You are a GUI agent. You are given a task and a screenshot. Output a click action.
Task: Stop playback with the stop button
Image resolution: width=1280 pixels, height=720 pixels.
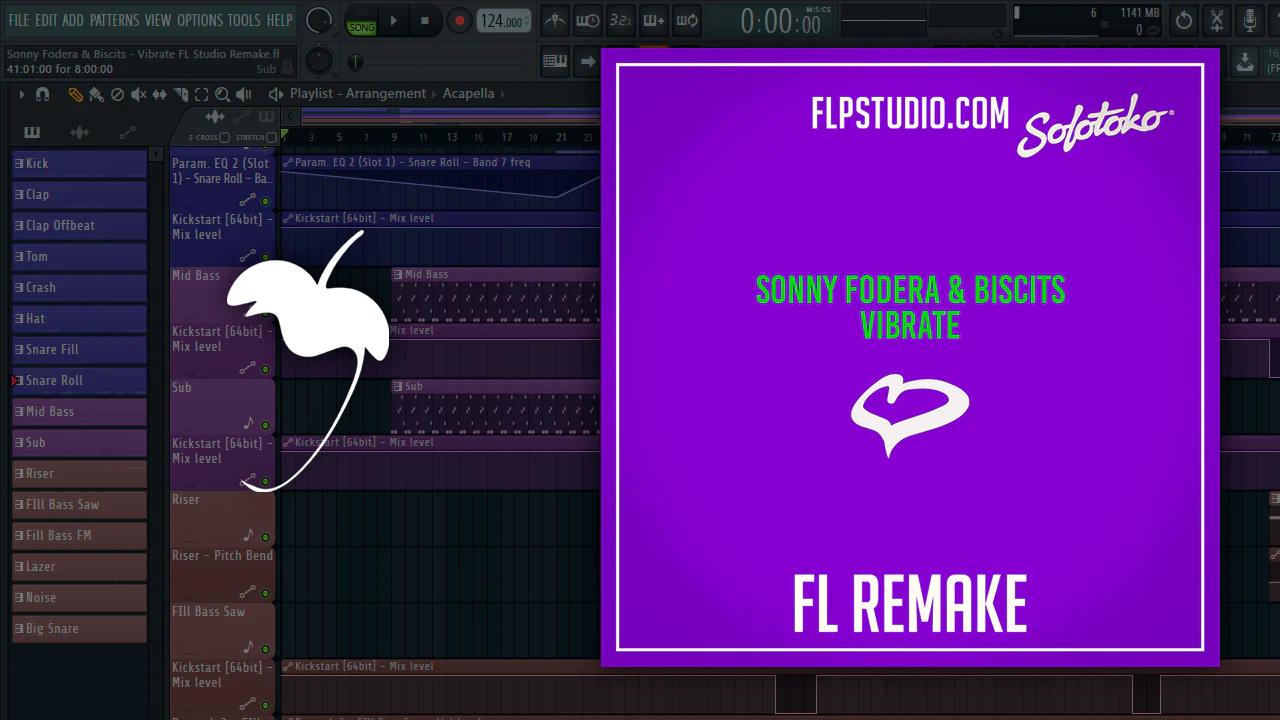click(x=425, y=20)
